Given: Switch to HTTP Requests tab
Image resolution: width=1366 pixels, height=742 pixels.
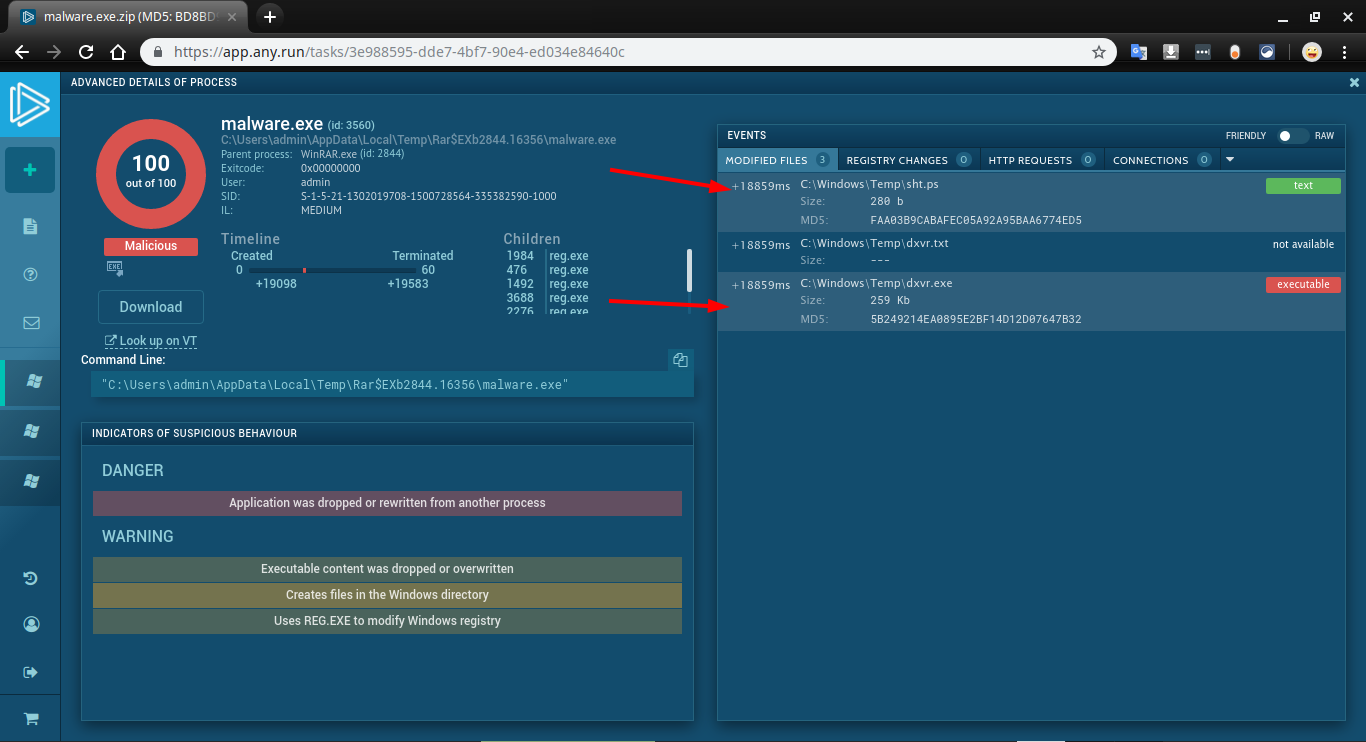Looking at the screenshot, I should coord(1042,160).
